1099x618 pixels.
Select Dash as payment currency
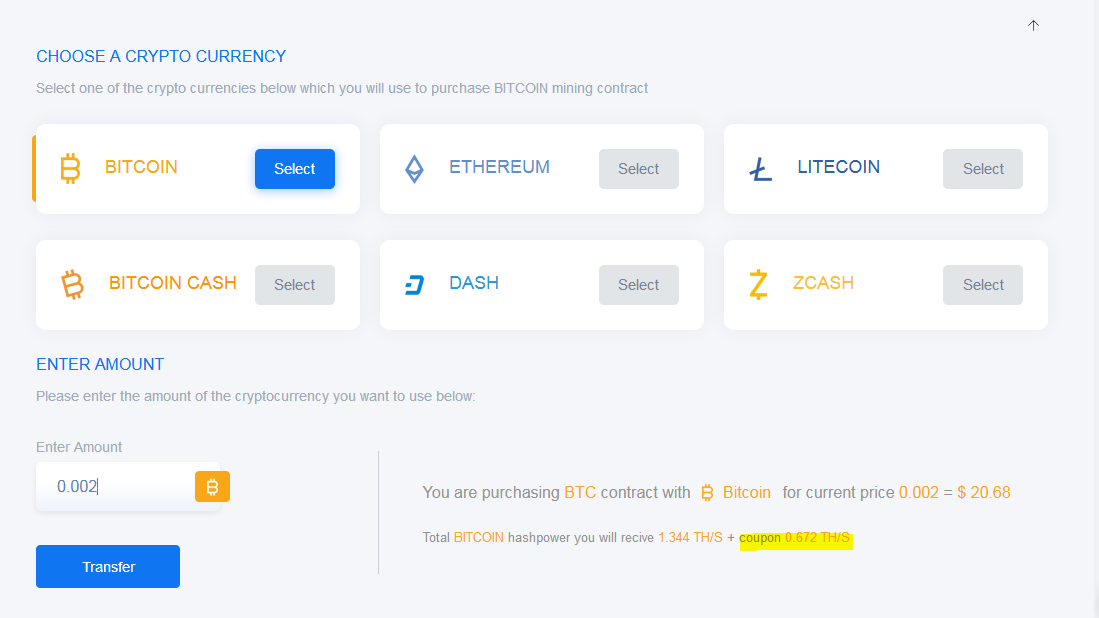(x=638, y=285)
